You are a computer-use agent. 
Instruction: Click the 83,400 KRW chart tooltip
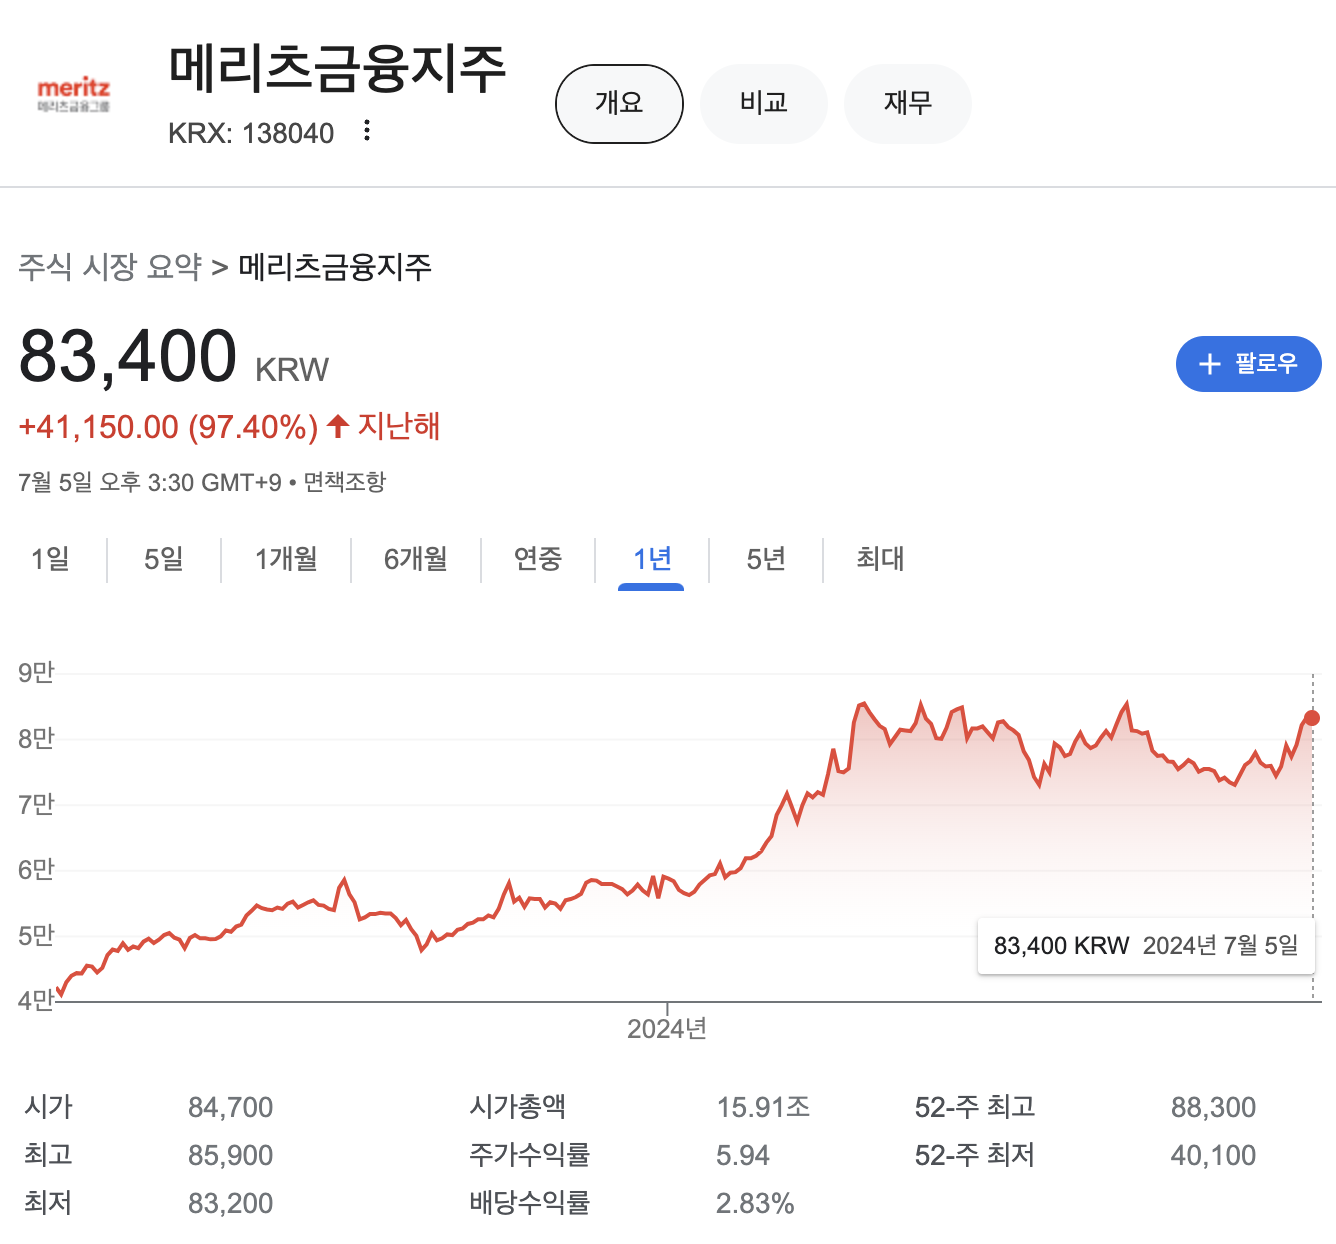click(1146, 946)
